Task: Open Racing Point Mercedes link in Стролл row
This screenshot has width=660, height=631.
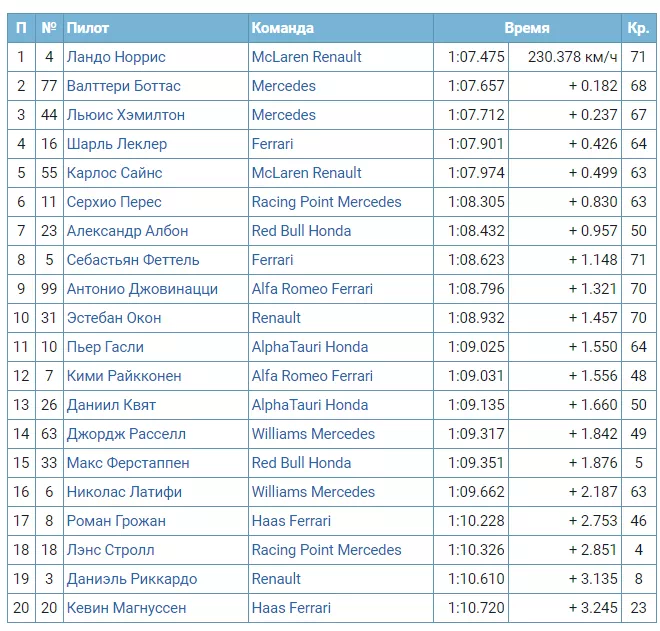Action: (x=327, y=550)
